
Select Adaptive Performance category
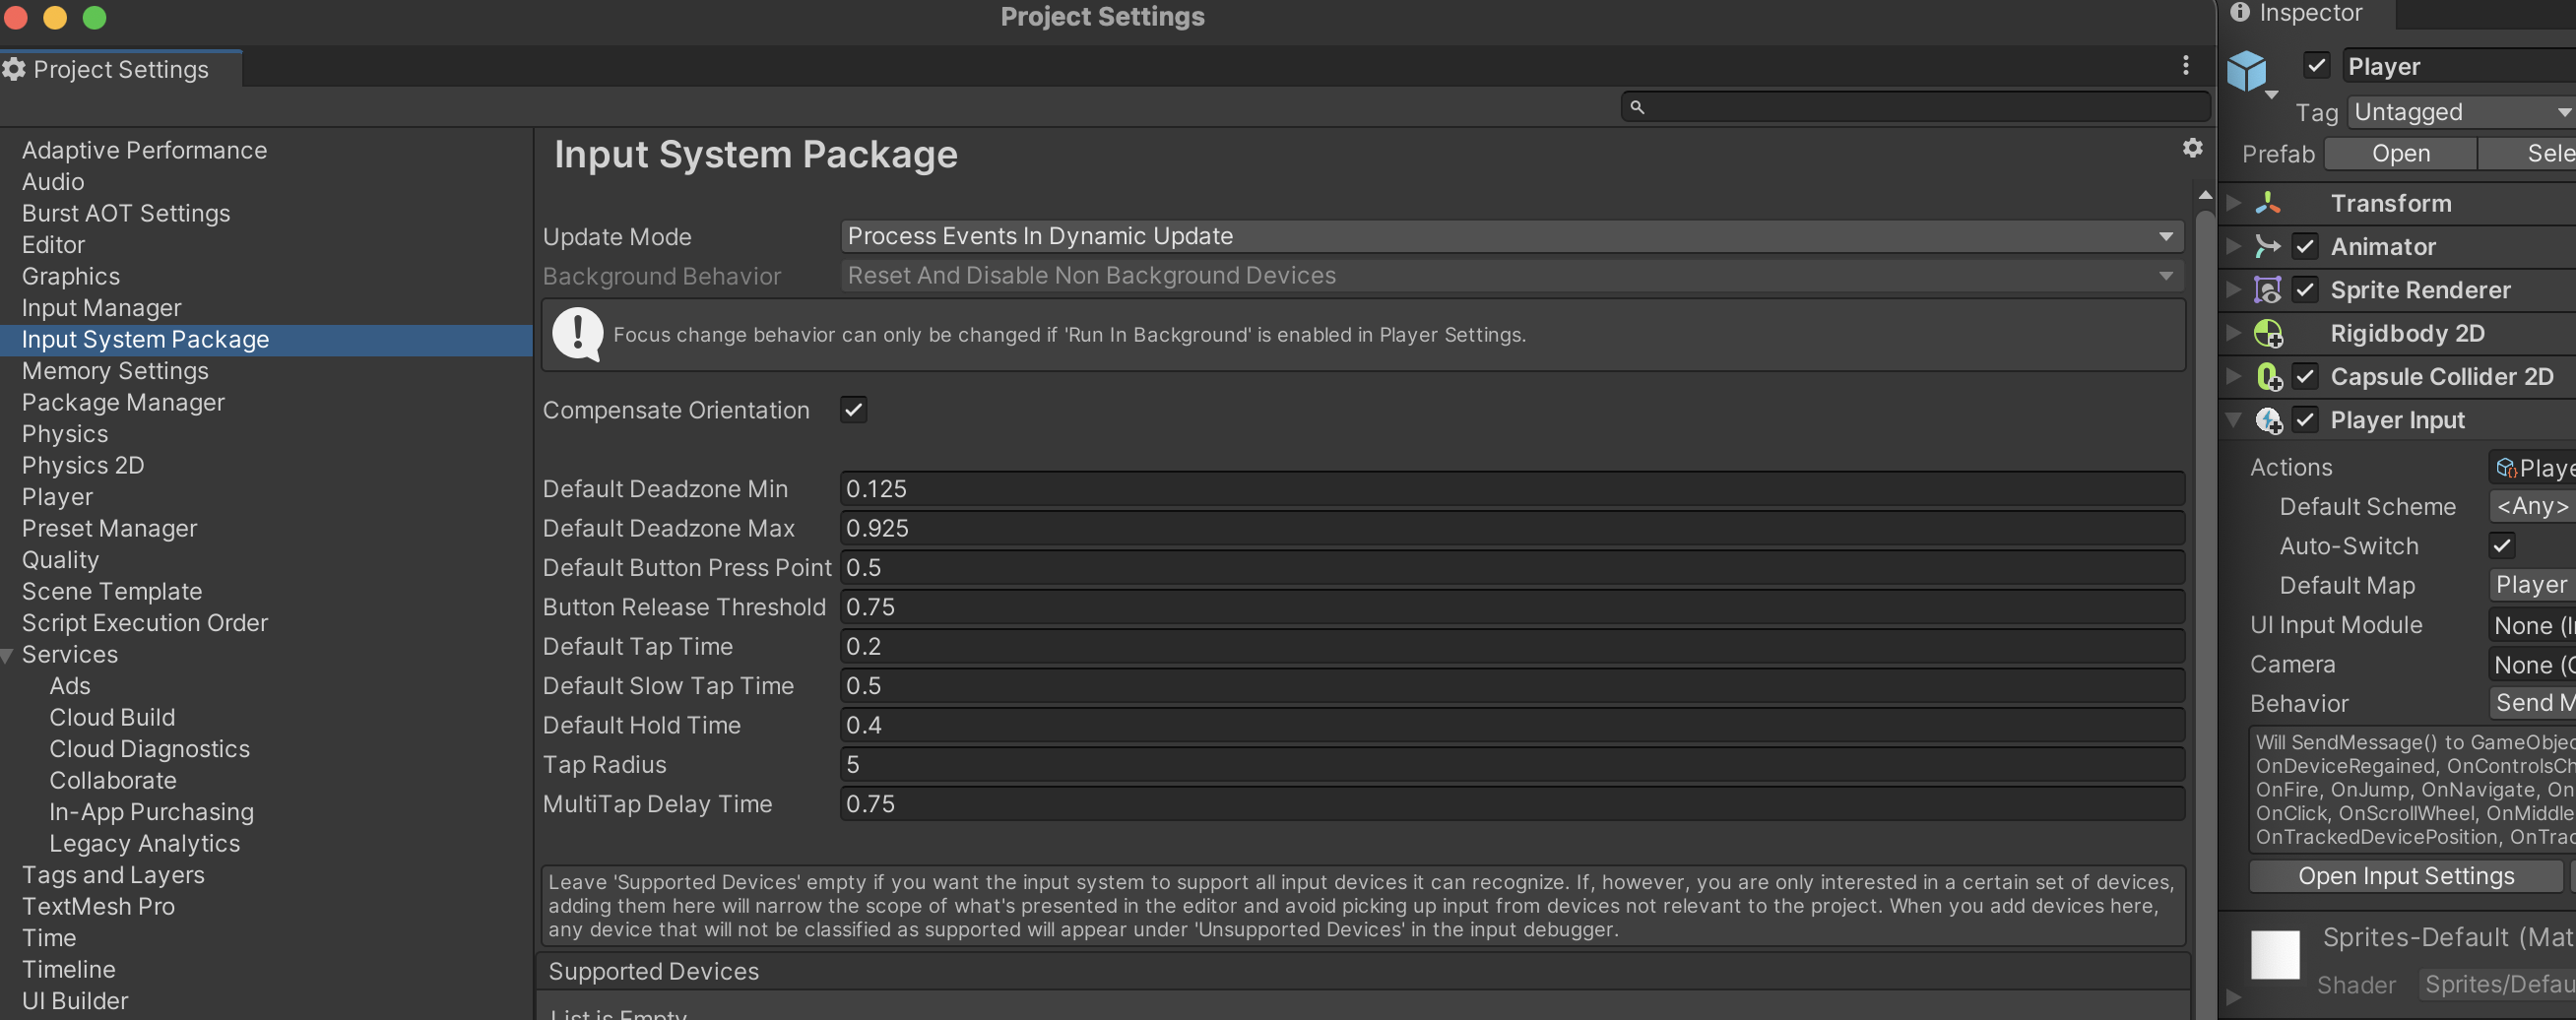tap(144, 150)
